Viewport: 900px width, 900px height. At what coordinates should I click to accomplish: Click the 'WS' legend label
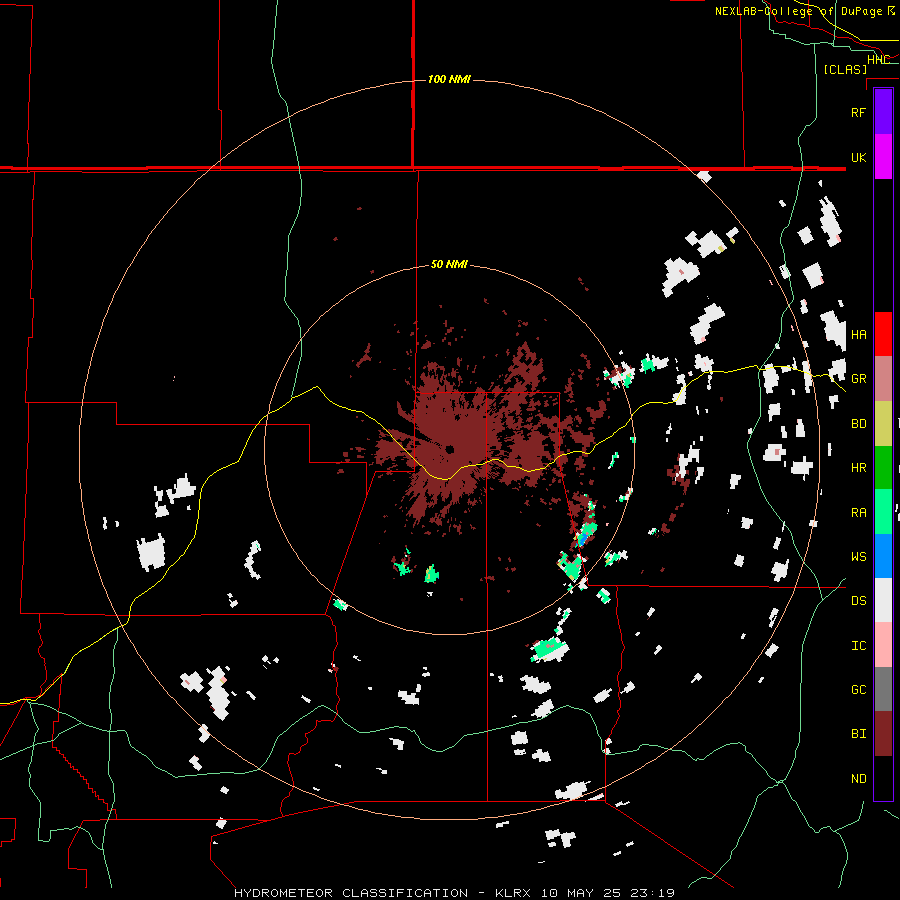859,557
